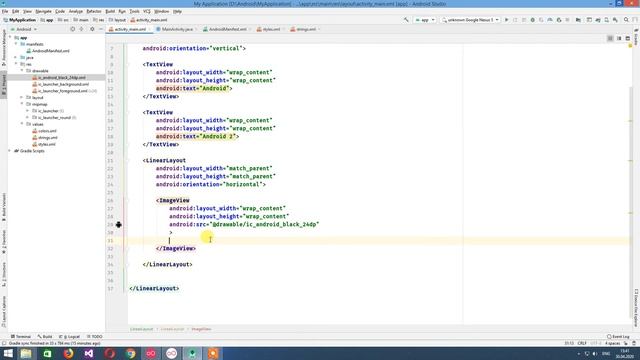Viewport: 640px width, 360px height.
Task: Hide the Project panel with minimize icon
Action: pyautogui.click(x=101, y=29)
